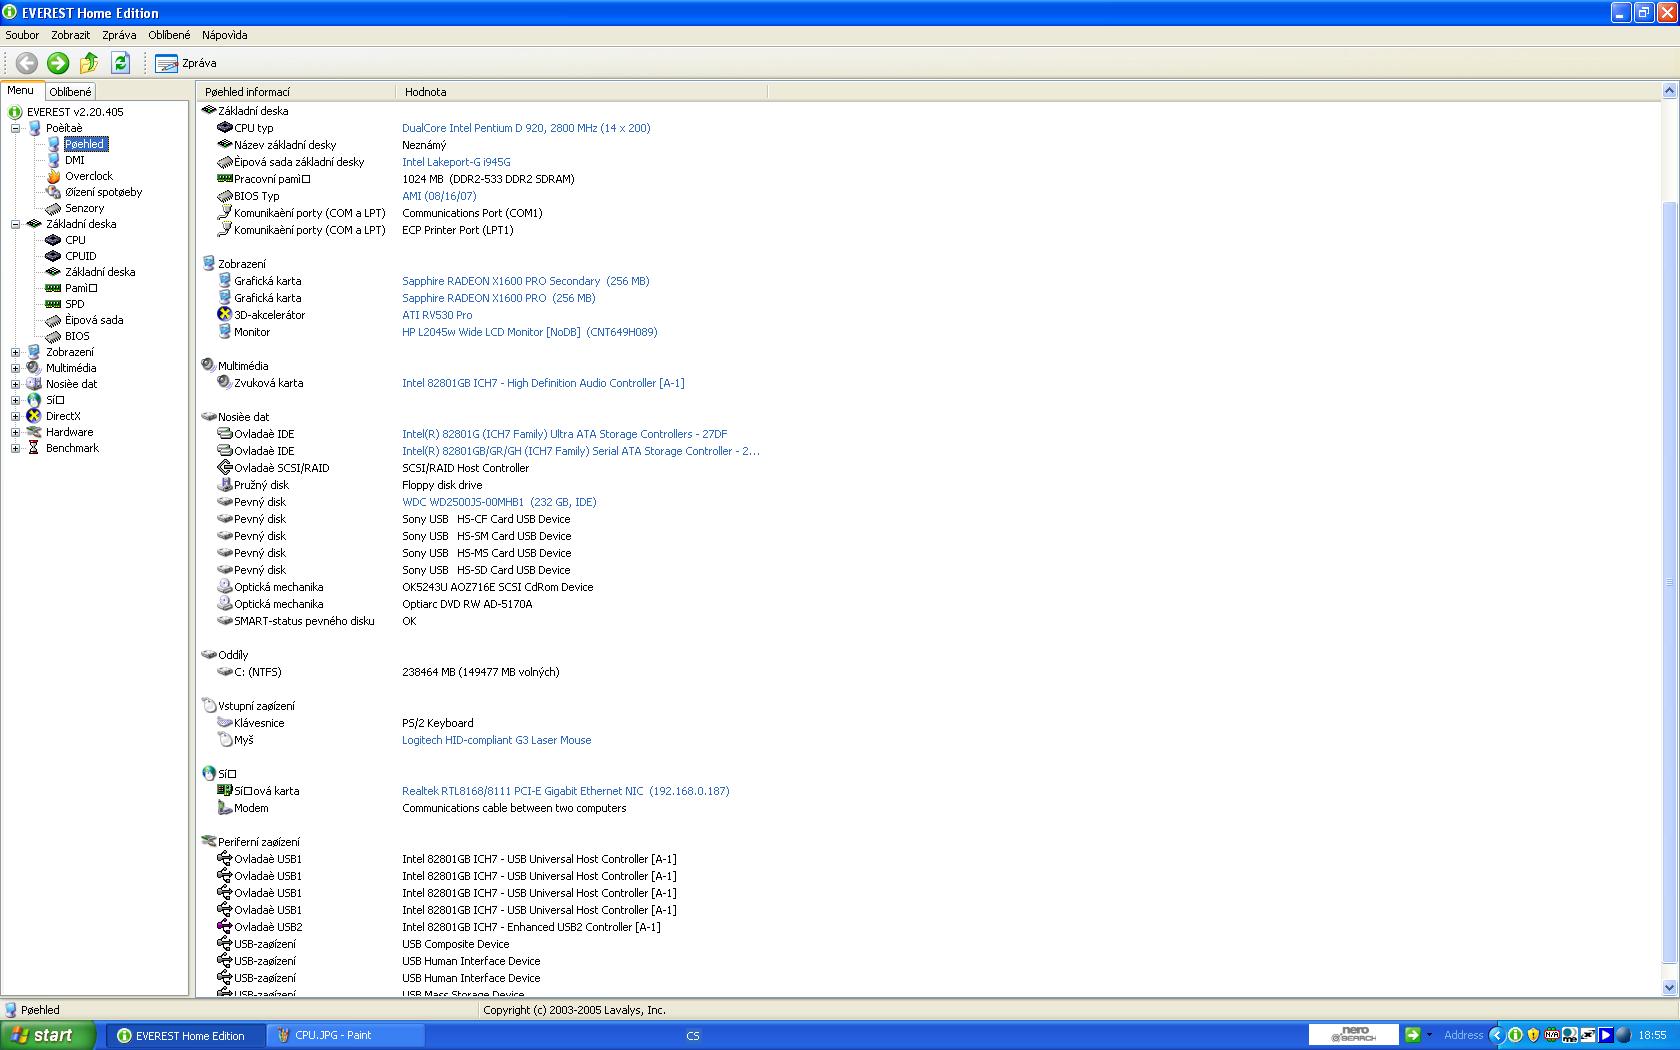Open the Realtek RTL8168/8111 Ethernet NIC link
The width and height of the screenshot is (1680, 1050).
pyautogui.click(x=566, y=791)
